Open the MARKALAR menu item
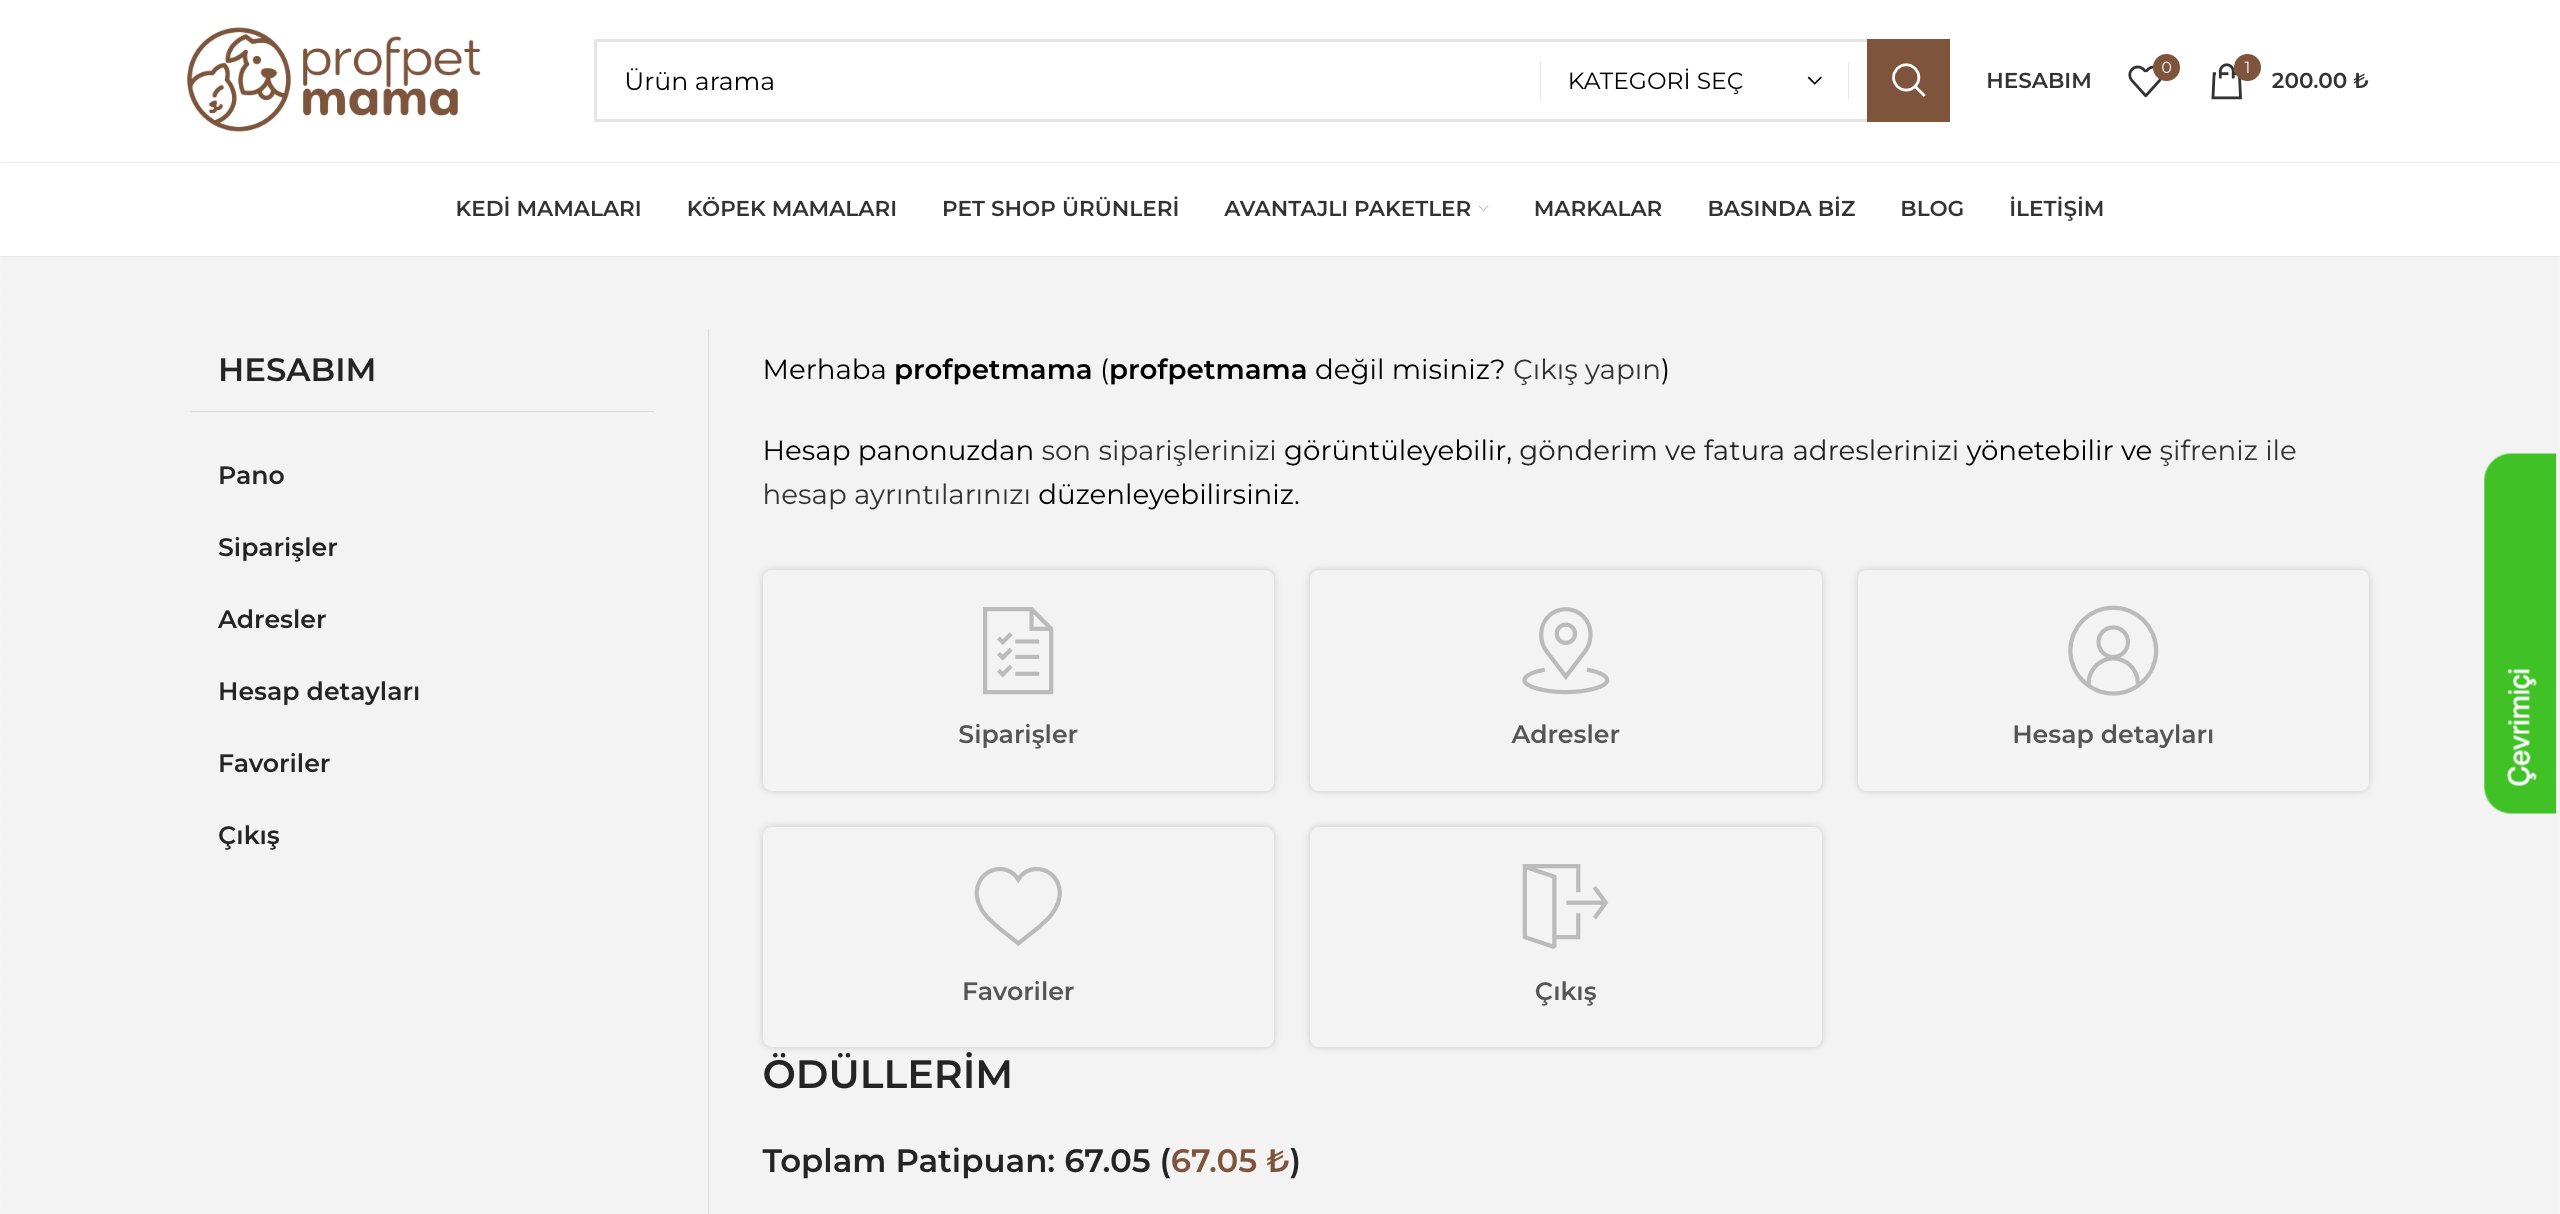2560x1214 pixels. point(1597,208)
